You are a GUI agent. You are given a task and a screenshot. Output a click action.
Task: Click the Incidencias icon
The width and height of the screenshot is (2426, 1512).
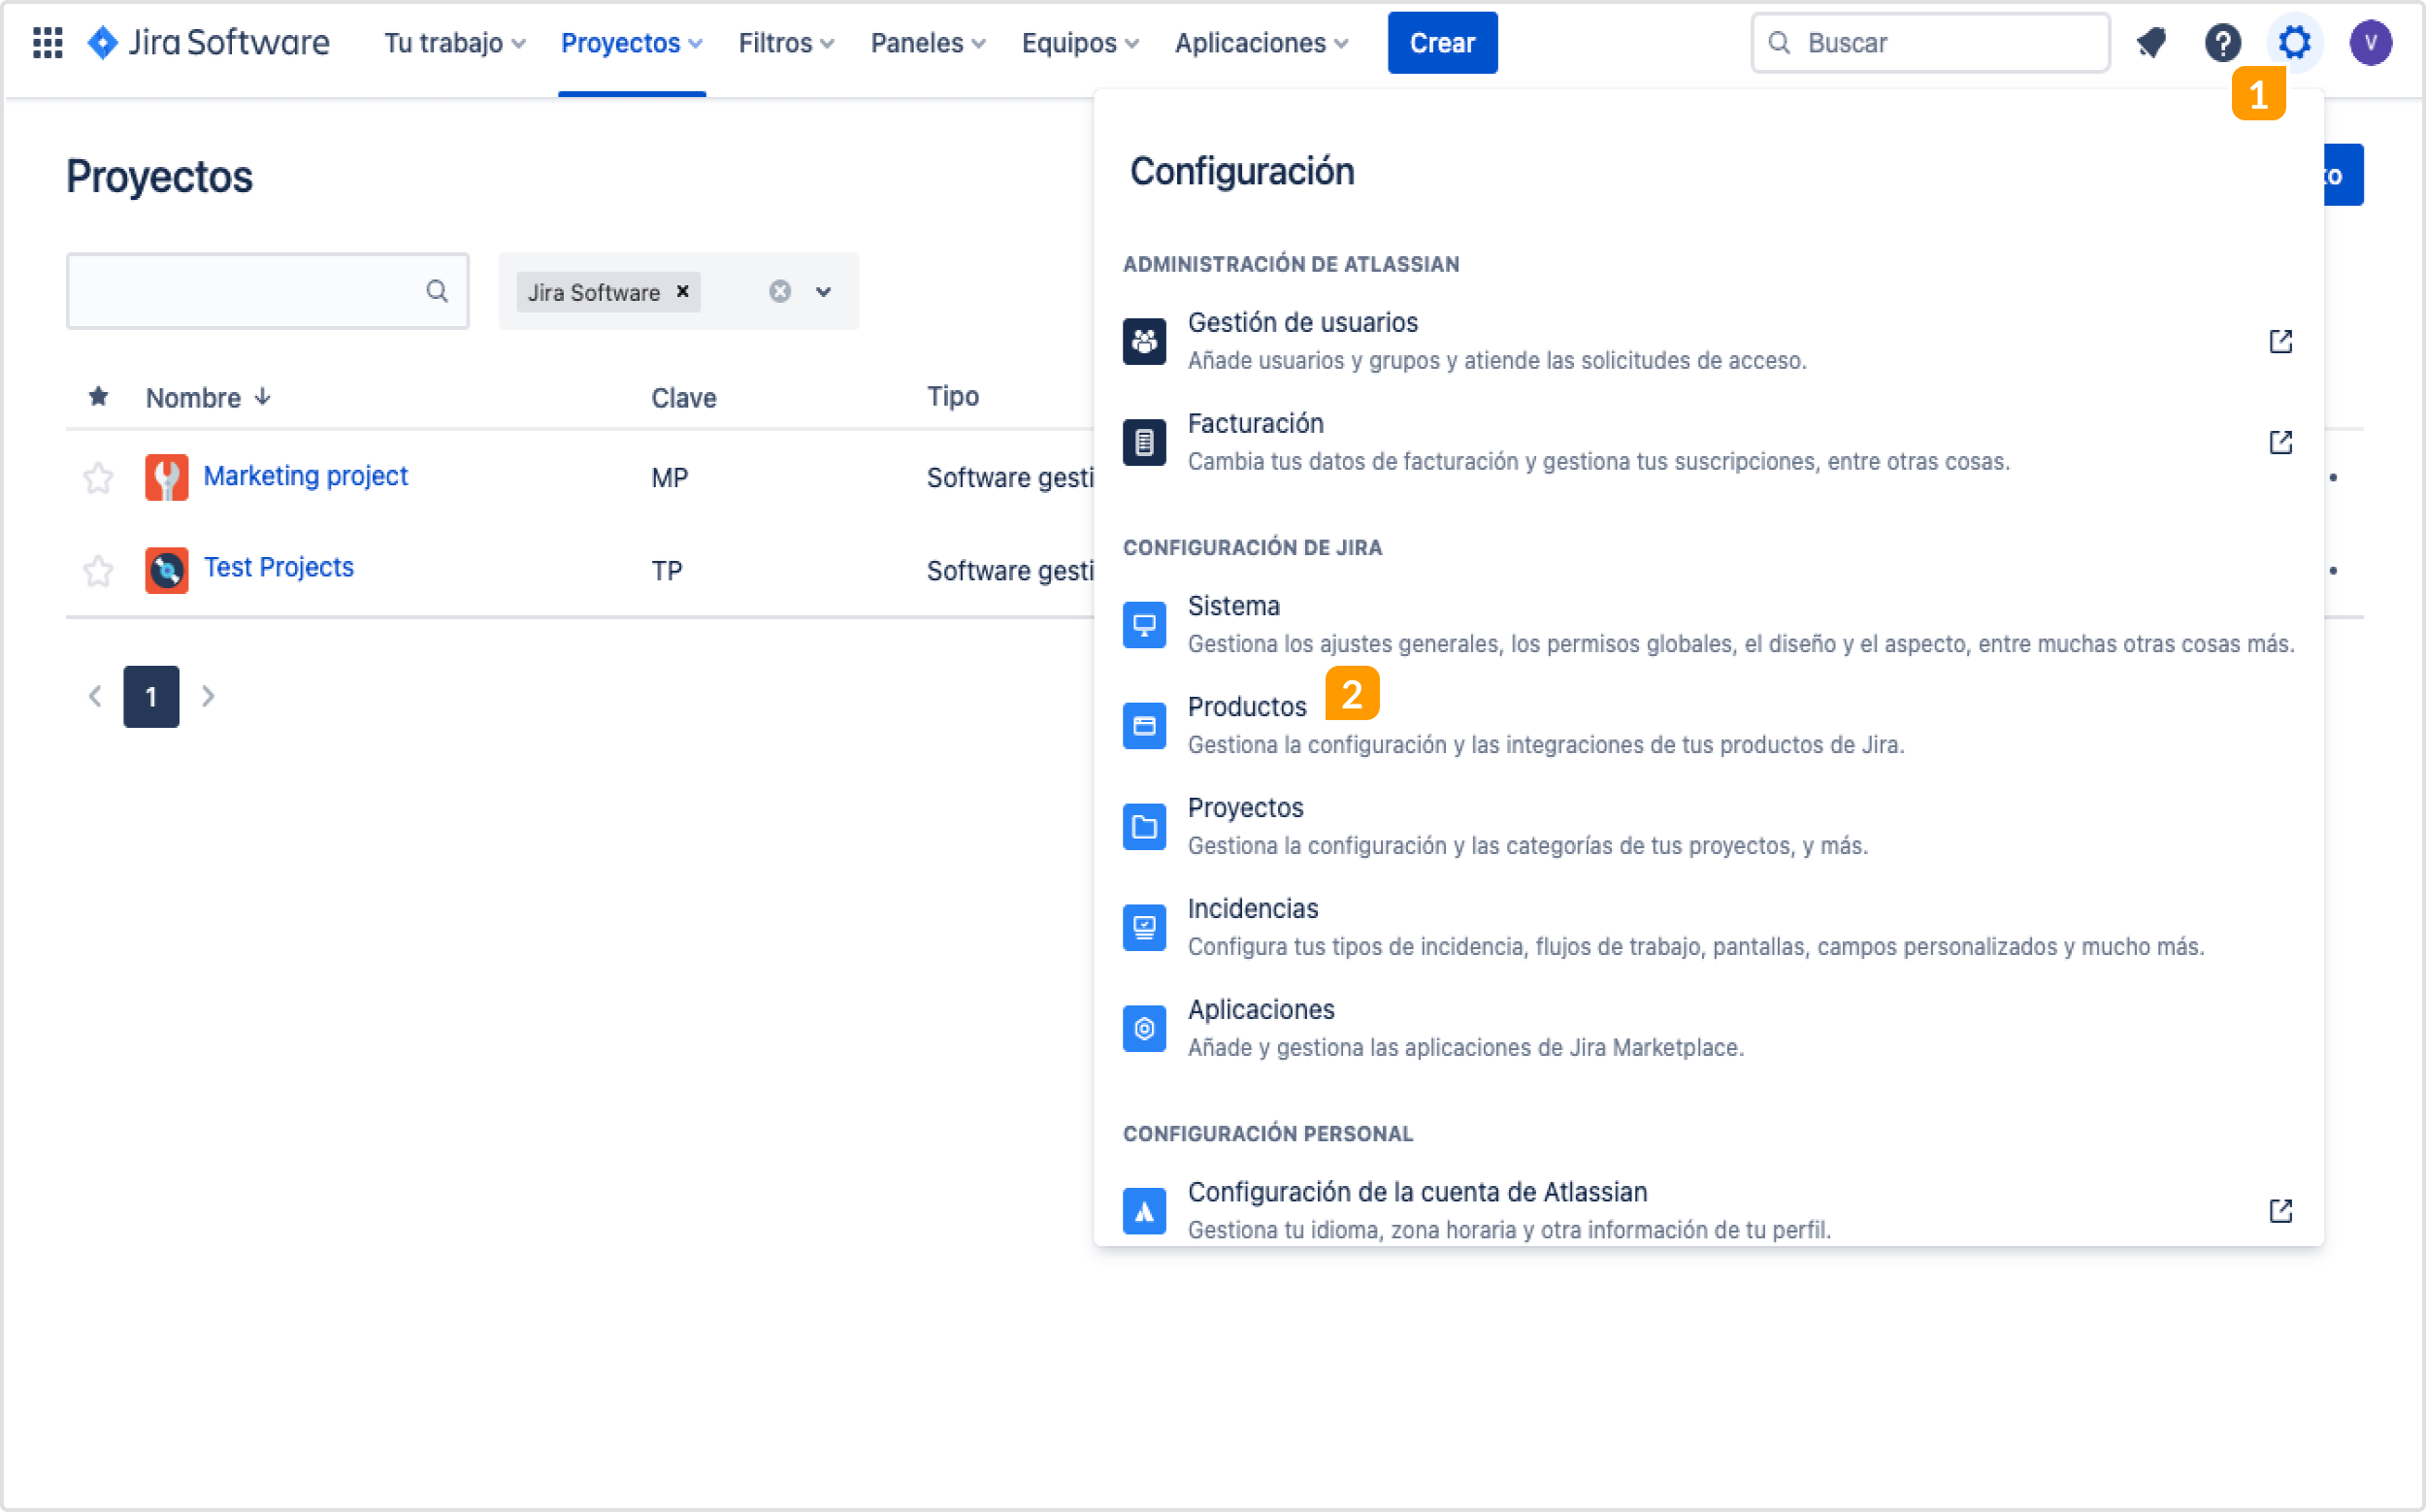(x=1144, y=927)
